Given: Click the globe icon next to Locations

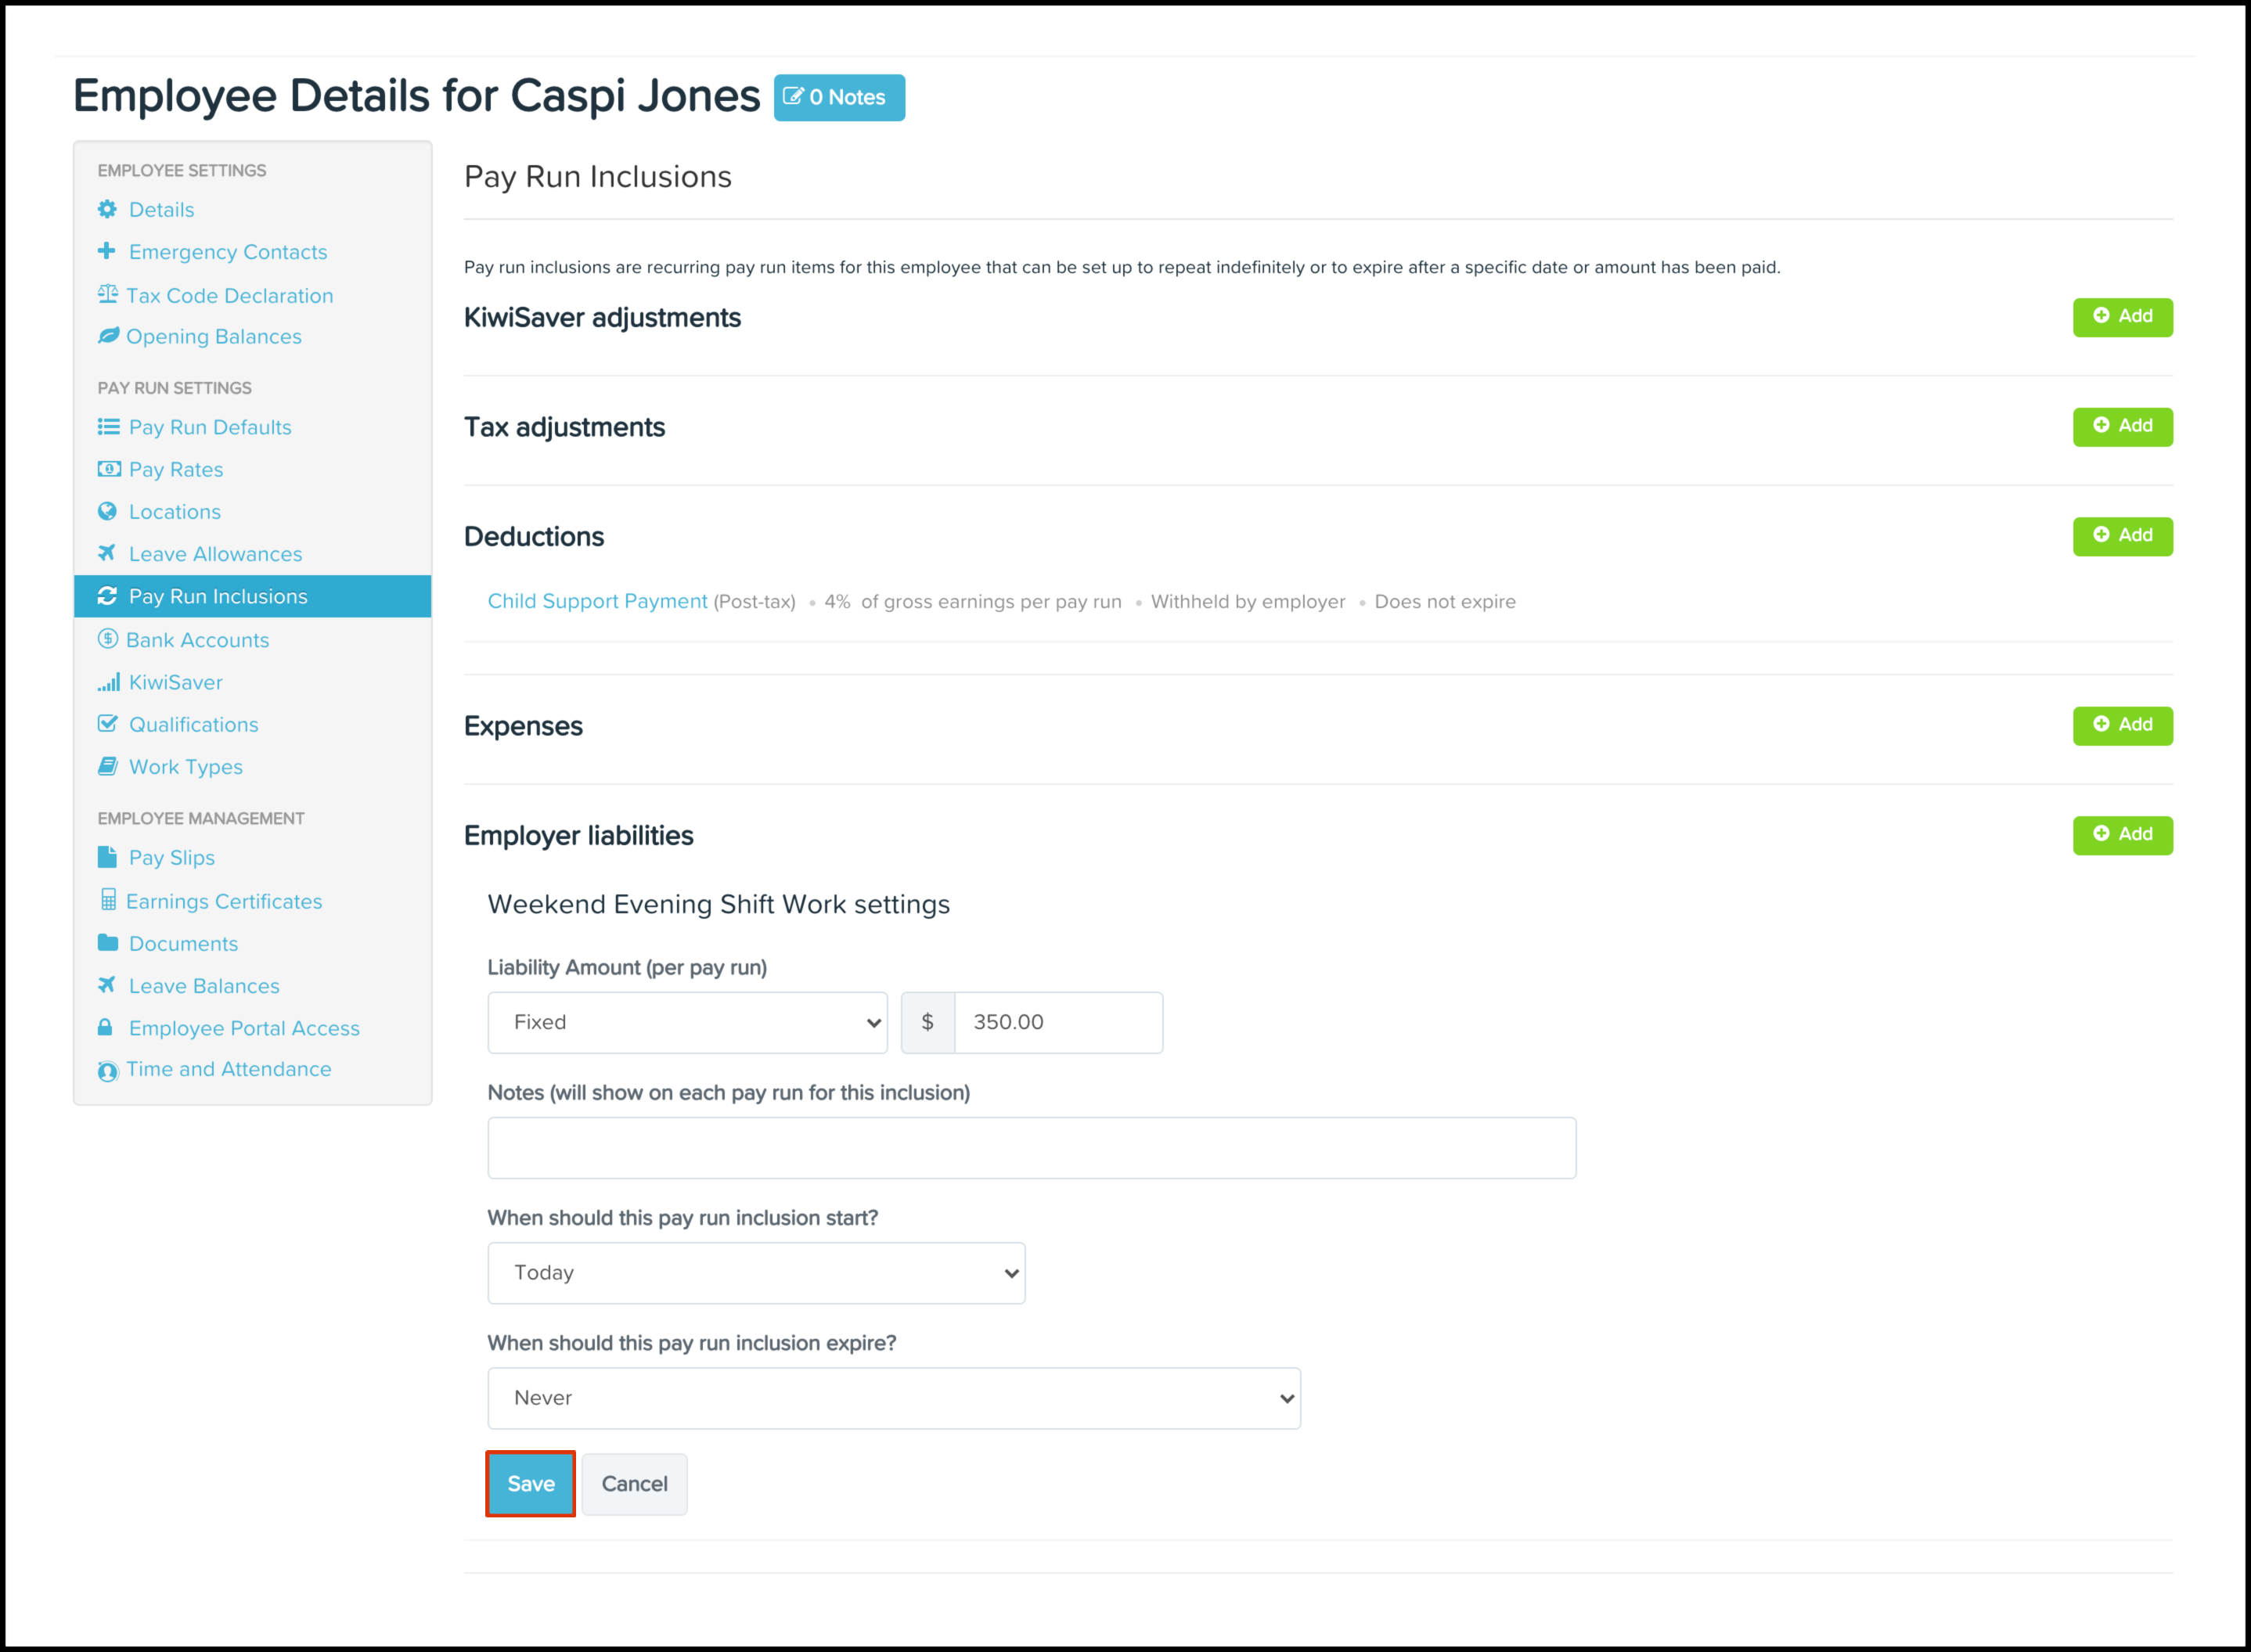Looking at the screenshot, I should point(107,511).
